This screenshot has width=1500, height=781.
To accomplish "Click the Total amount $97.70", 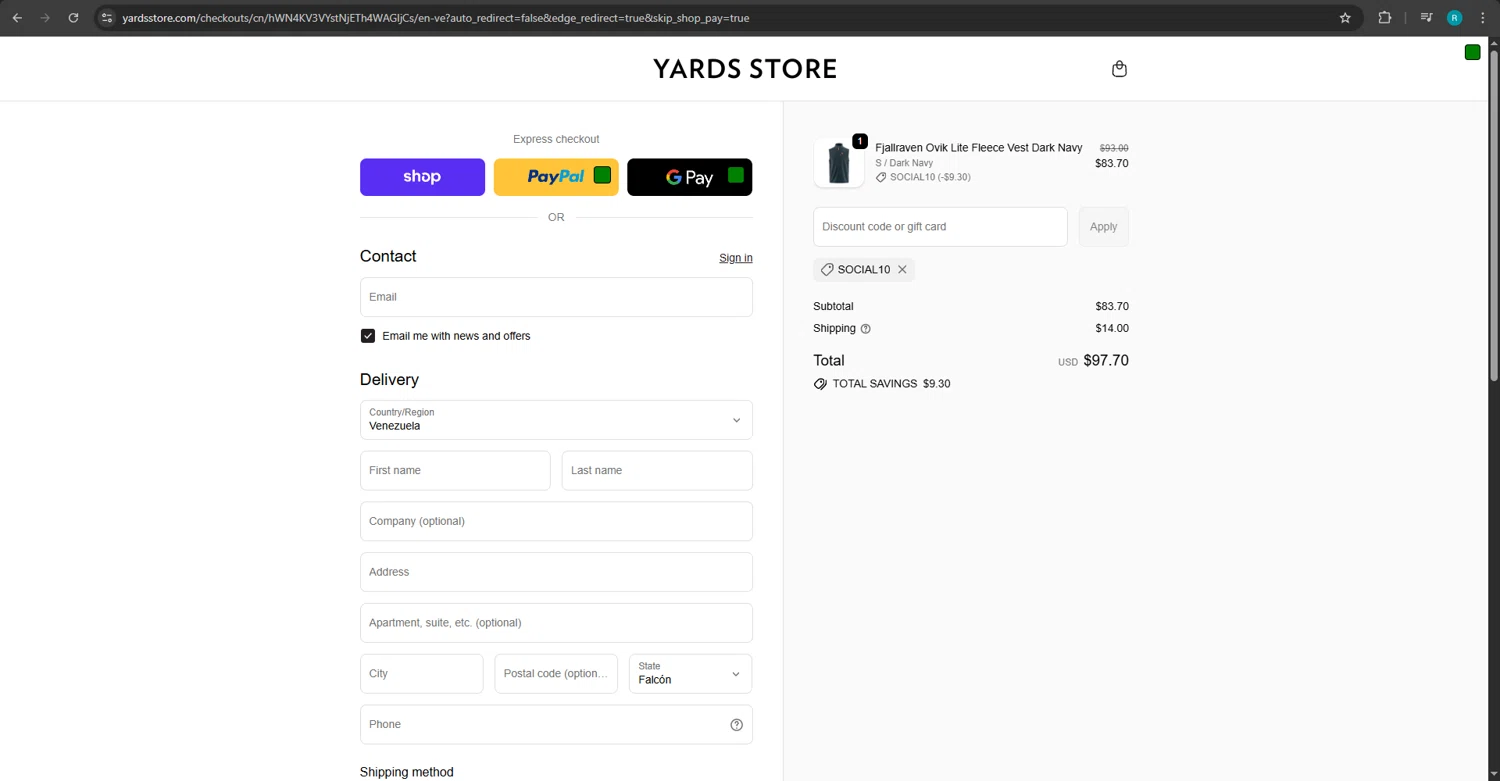I will coord(1106,361).
